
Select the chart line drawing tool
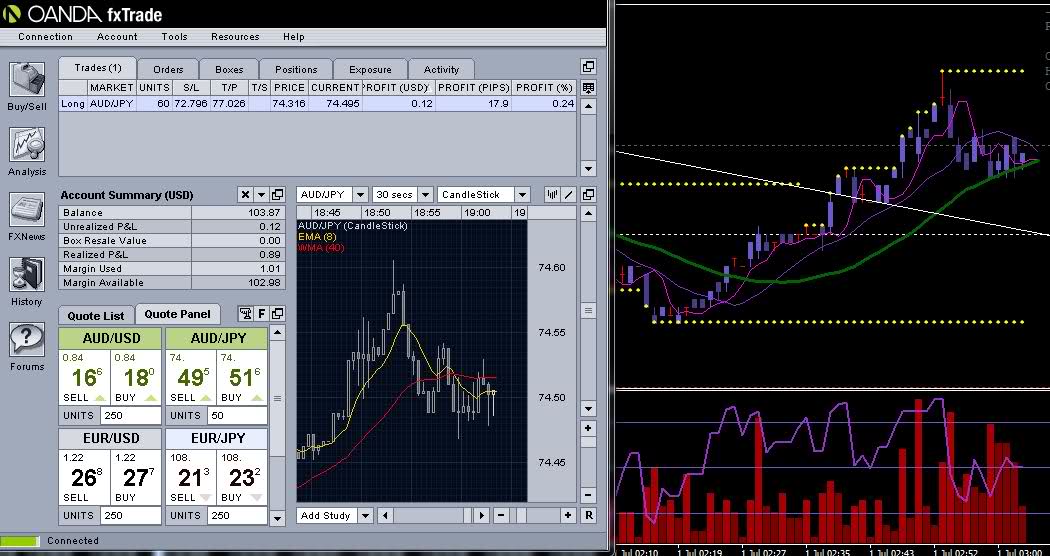pyautogui.click(x=569, y=194)
